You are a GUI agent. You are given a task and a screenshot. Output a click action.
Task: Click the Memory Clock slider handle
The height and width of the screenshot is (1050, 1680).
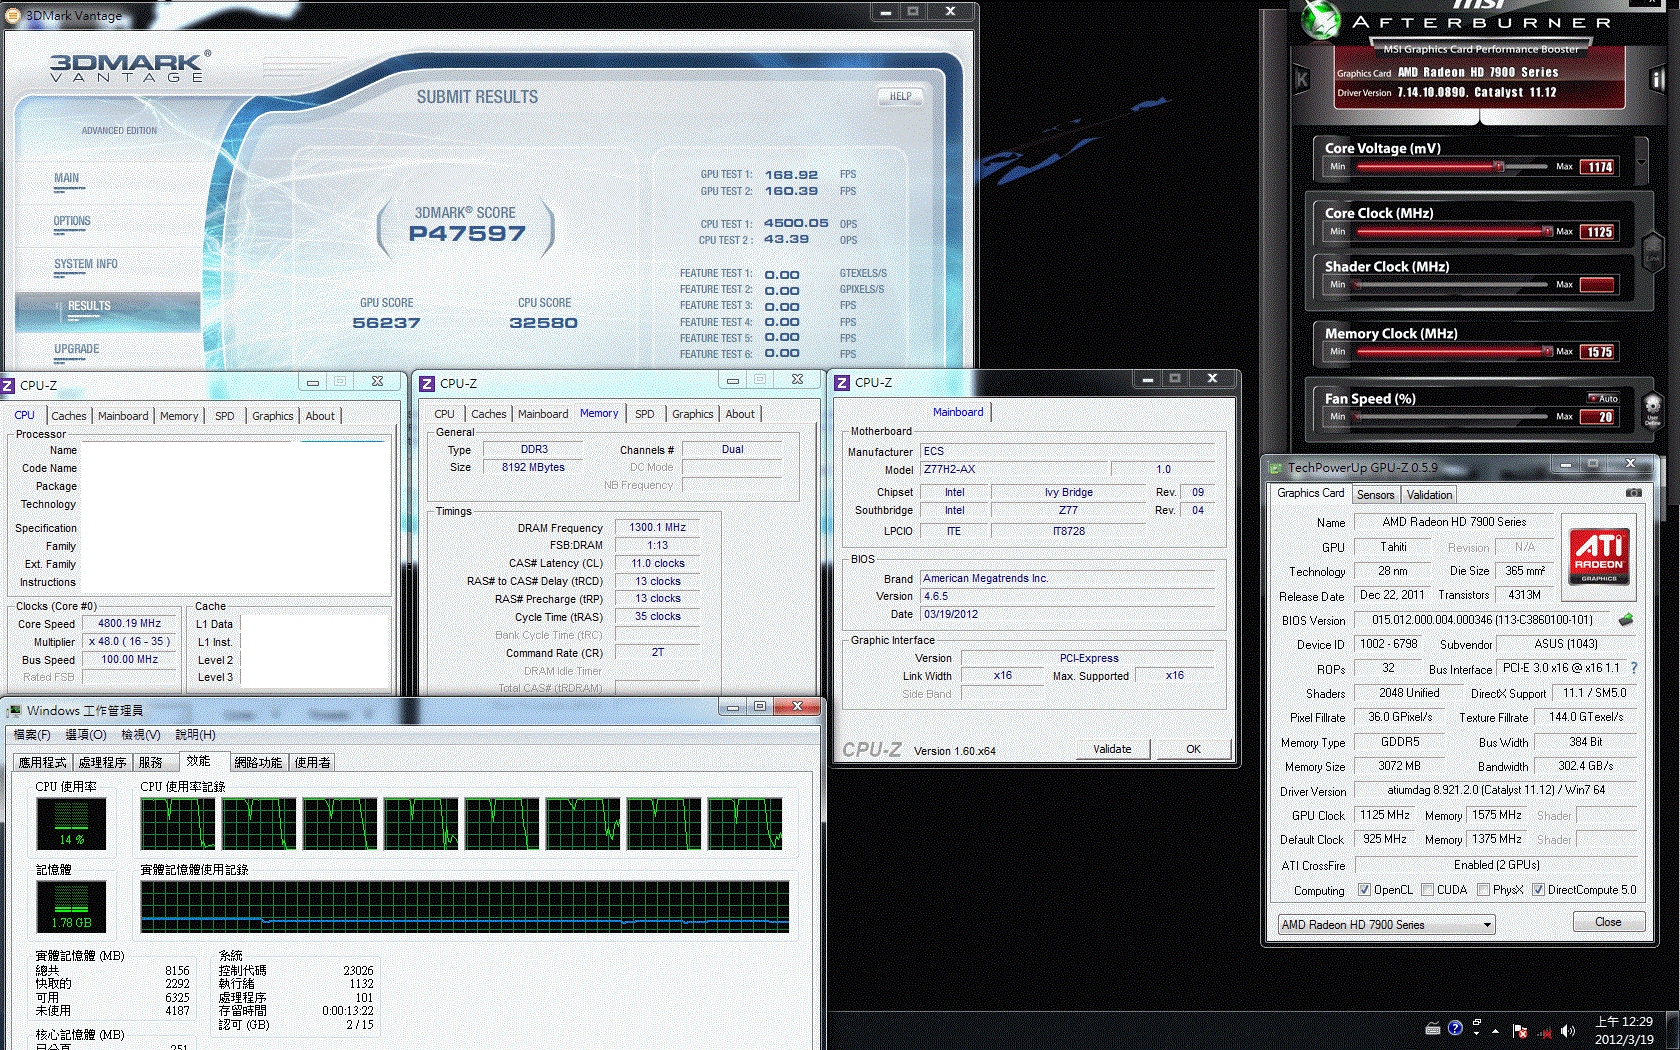1547,351
